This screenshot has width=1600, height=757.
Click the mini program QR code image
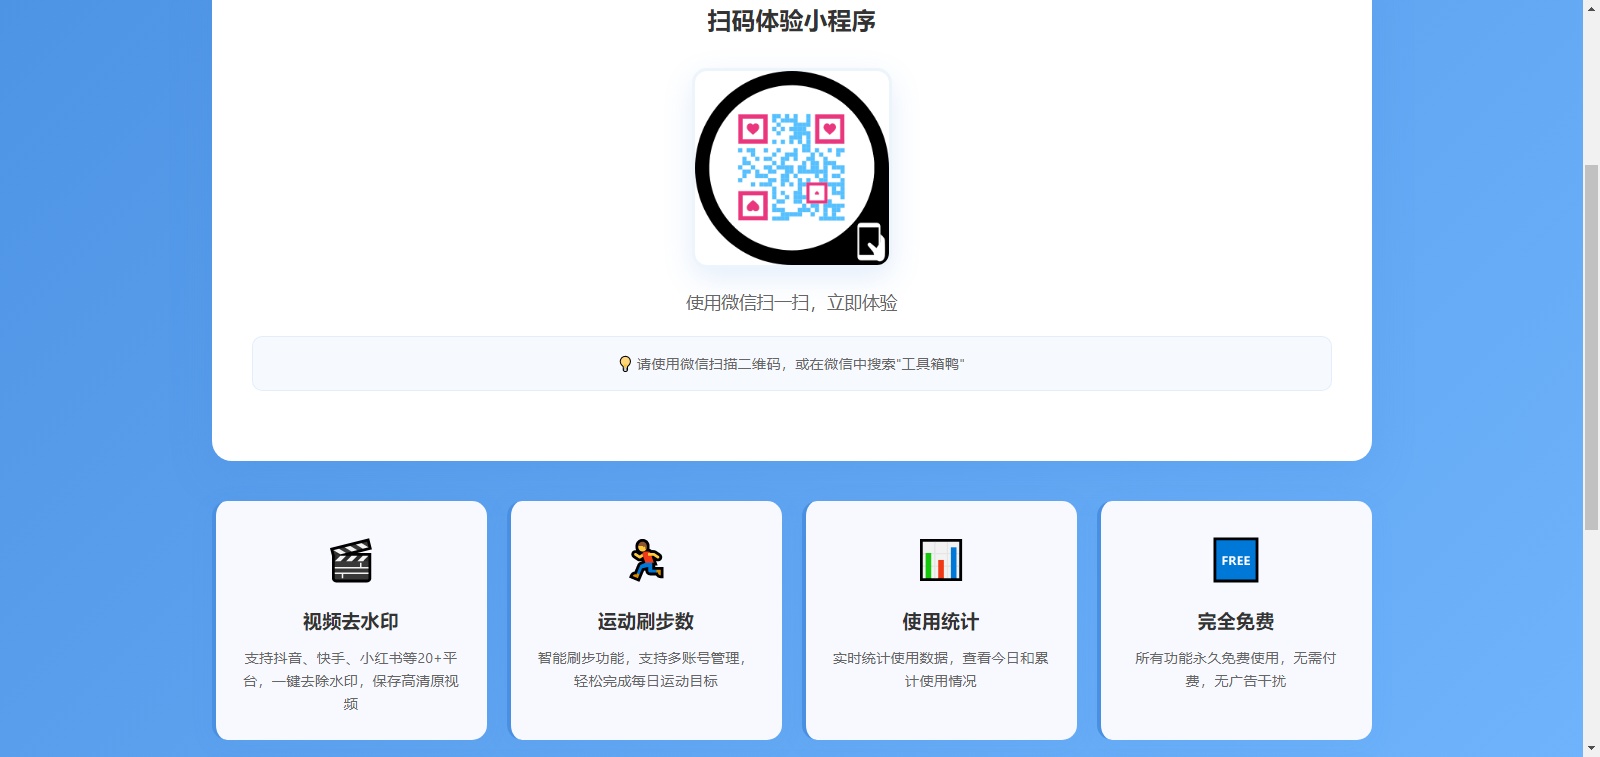tap(792, 168)
